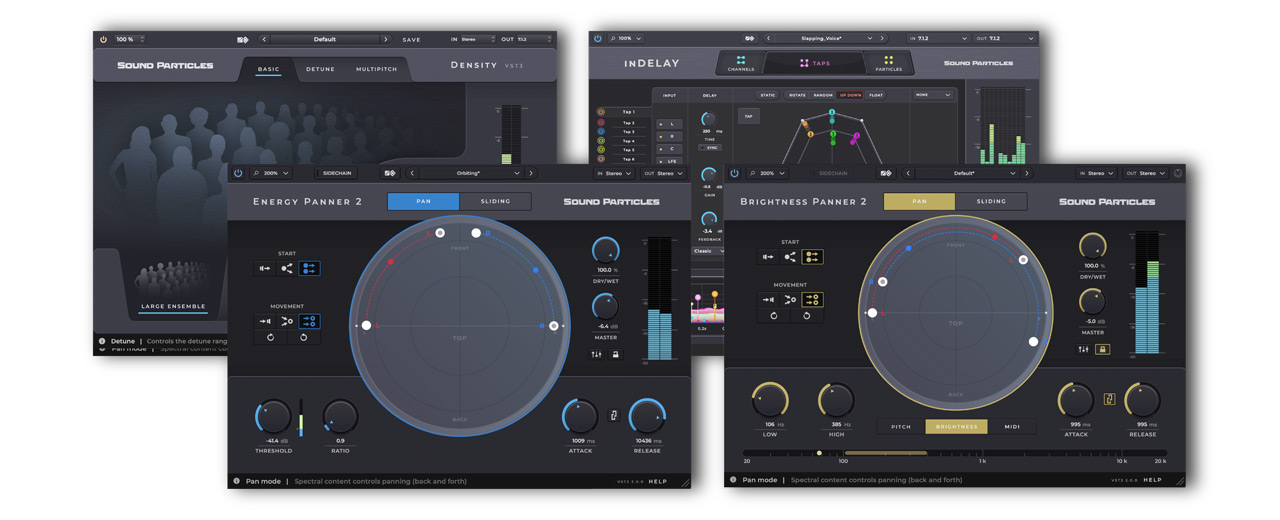Select MIDI mode in Brightness Panner

[1012, 427]
